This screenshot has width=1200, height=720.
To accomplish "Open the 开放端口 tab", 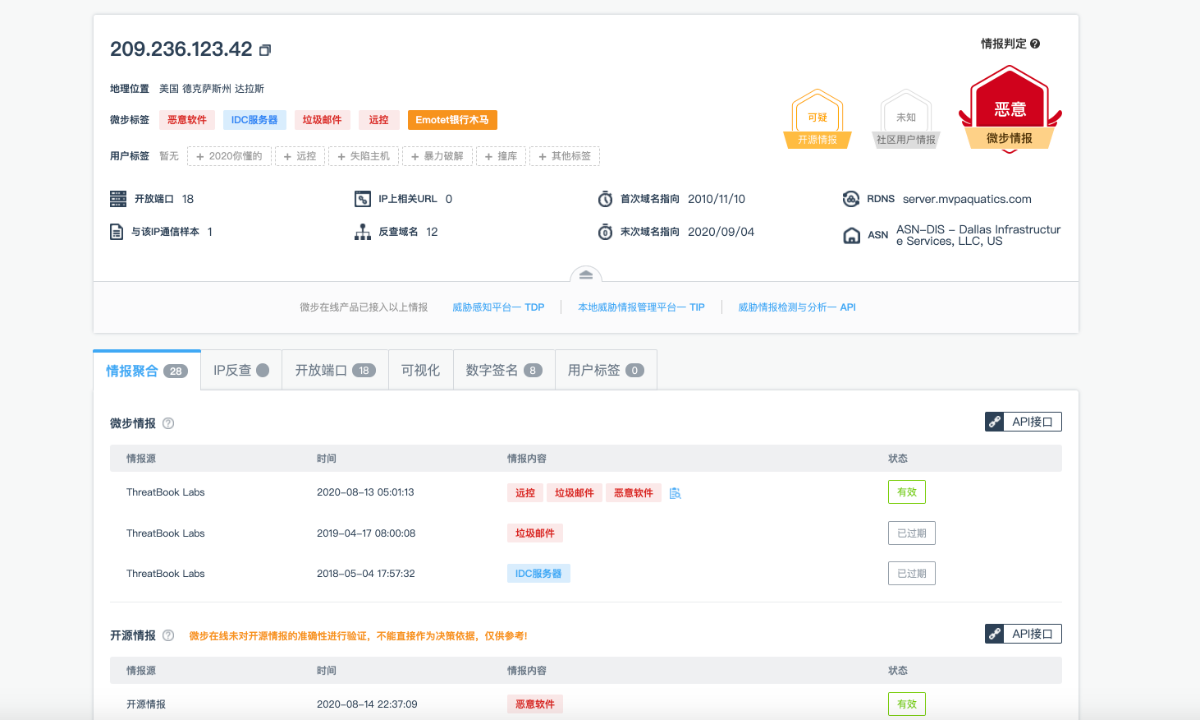I will coord(335,370).
